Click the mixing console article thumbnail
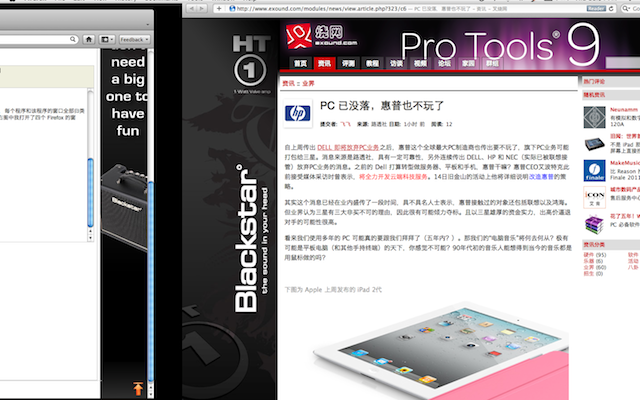 tap(594, 144)
